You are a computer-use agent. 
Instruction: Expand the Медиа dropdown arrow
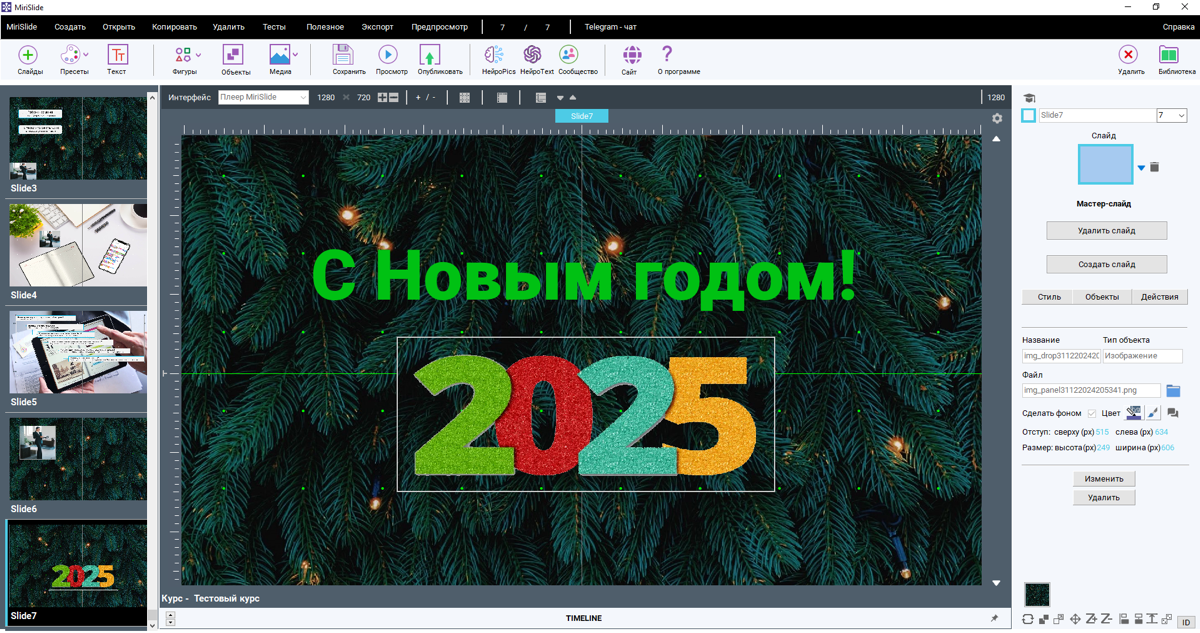point(294,52)
